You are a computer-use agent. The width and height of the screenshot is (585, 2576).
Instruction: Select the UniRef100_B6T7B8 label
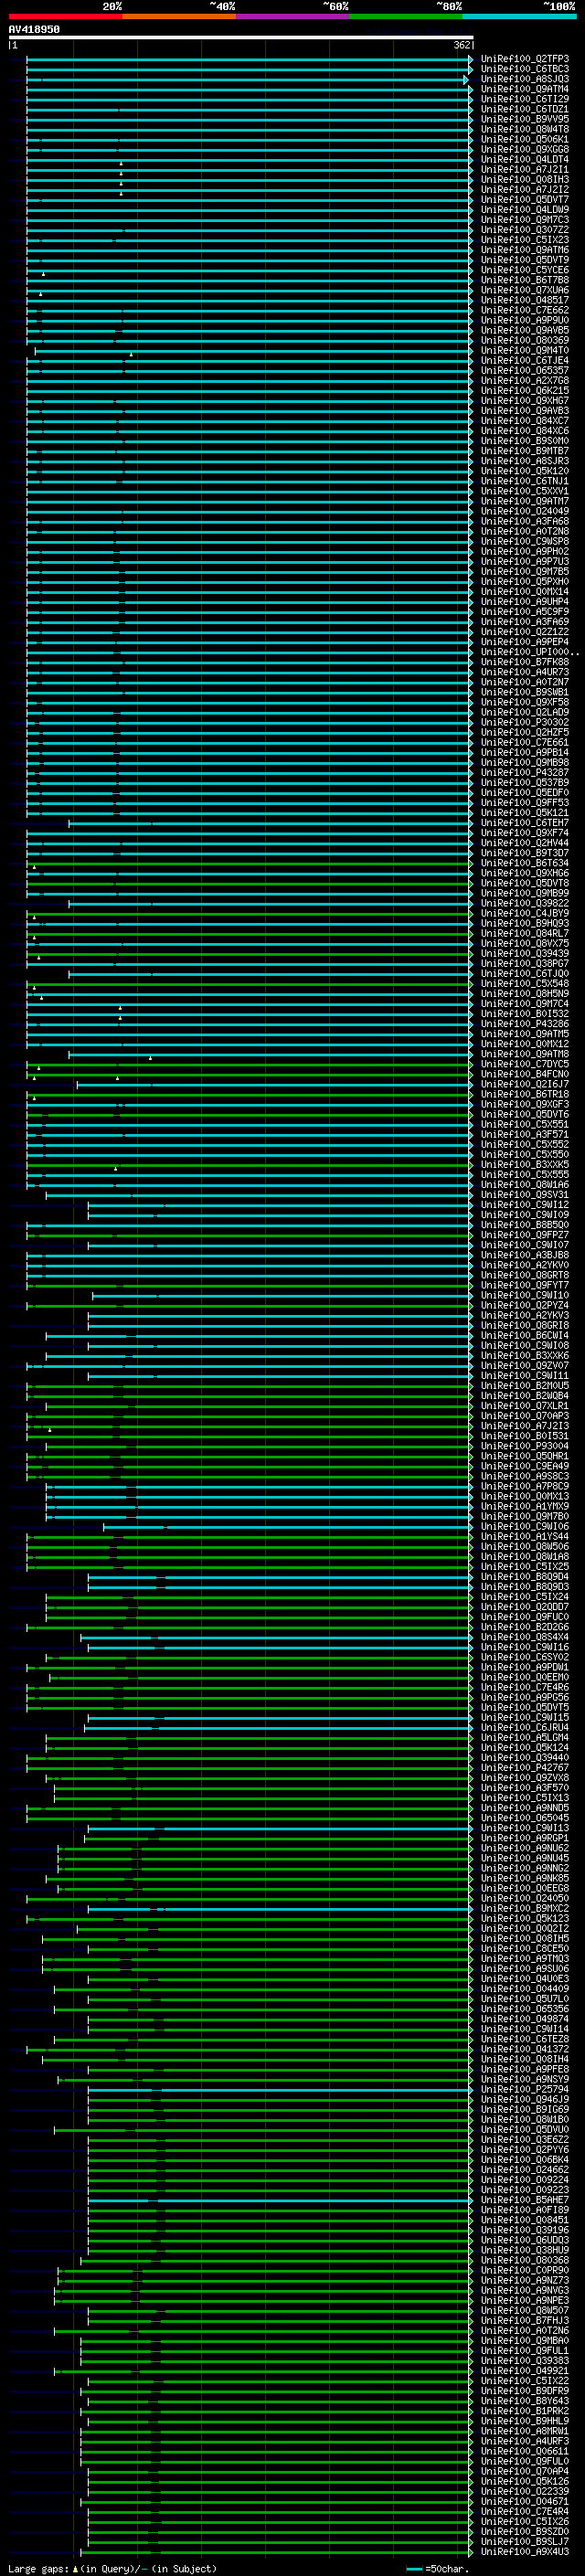point(525,280)
